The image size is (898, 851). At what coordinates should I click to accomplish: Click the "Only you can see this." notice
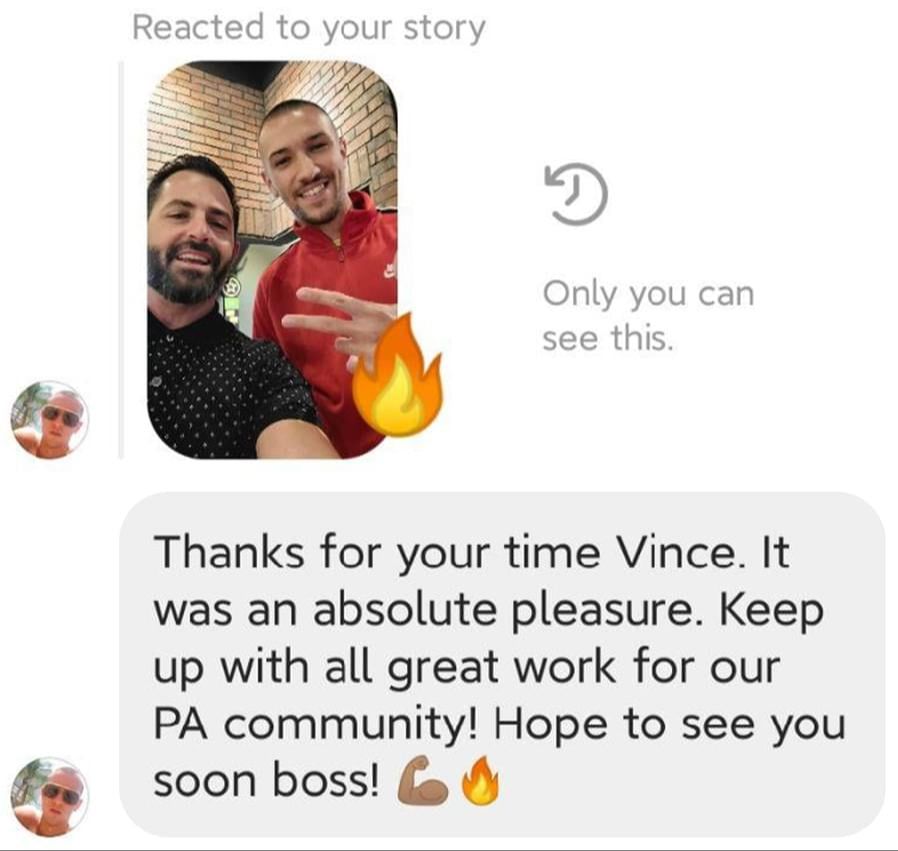(x=648, y=316)
